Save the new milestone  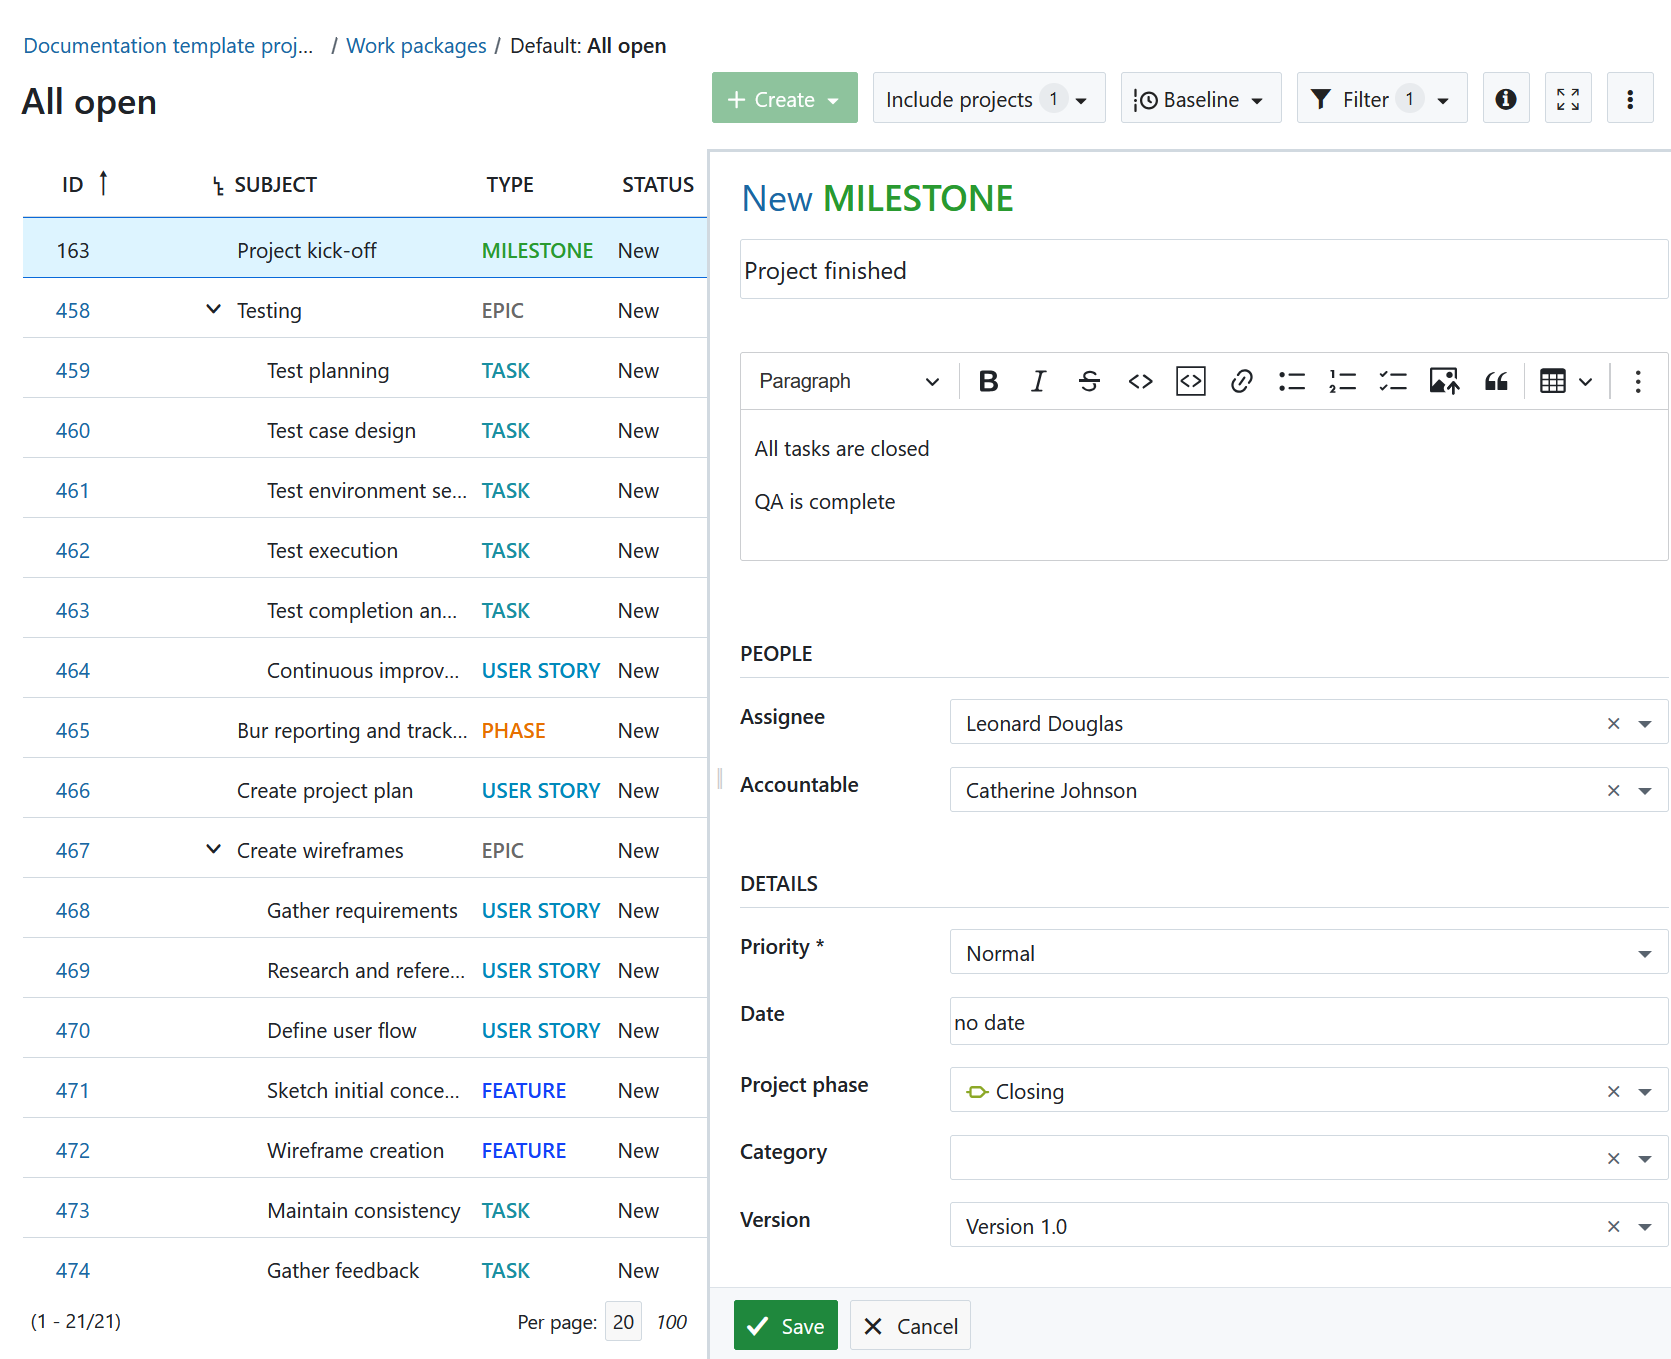(x=785, y=1324)
